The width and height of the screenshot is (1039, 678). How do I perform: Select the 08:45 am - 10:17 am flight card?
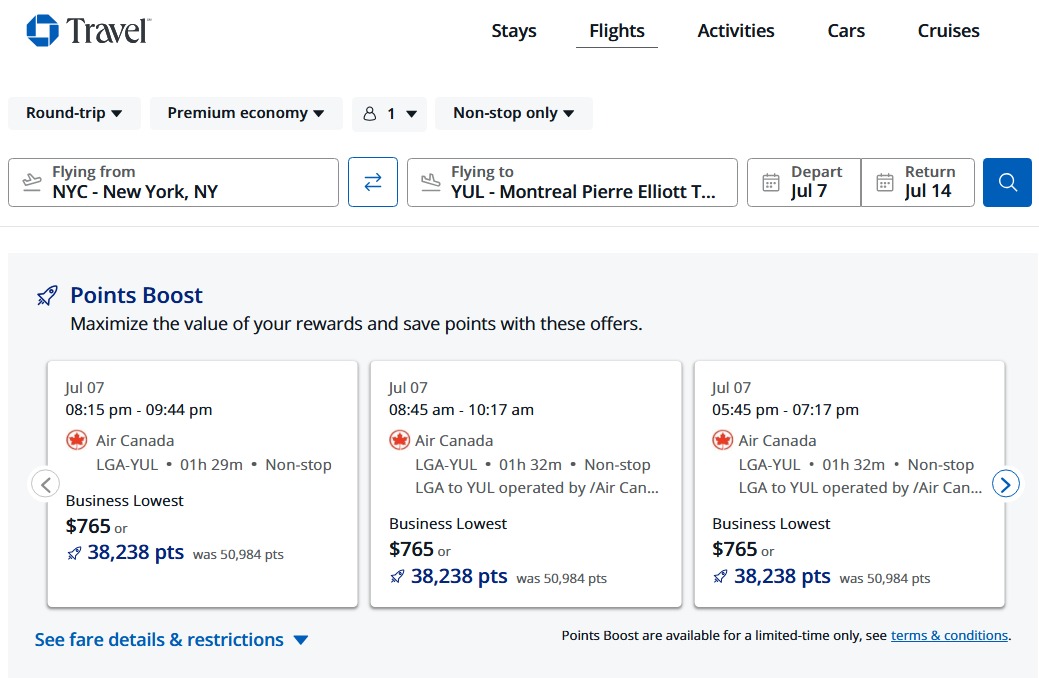[526, 484]
